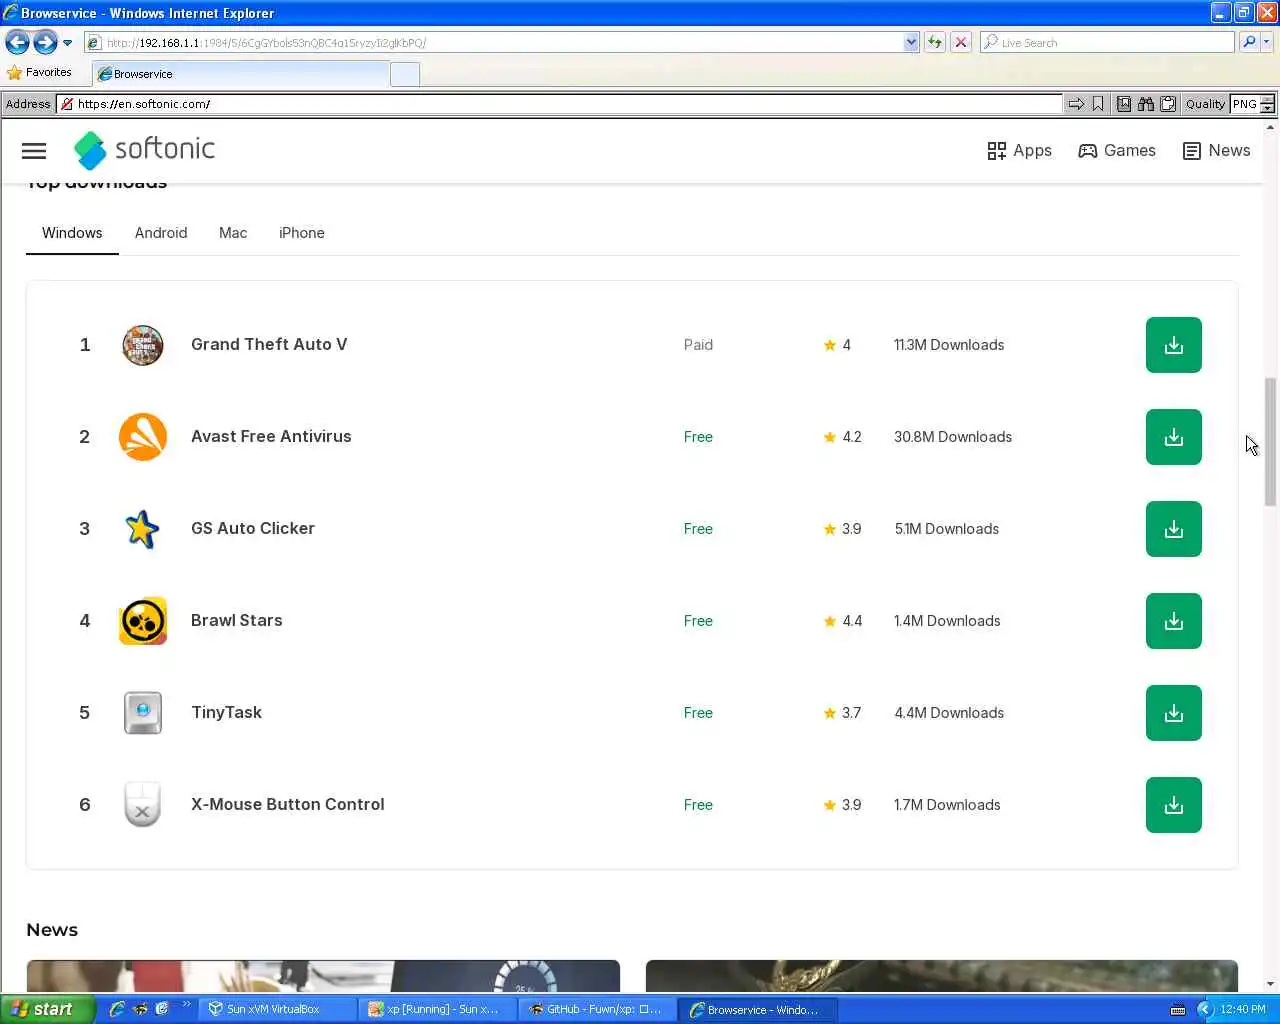This screenshot has height=1024, width=1280.
Task: Click the Browservice address field
Action: click(x=560, y=104)
